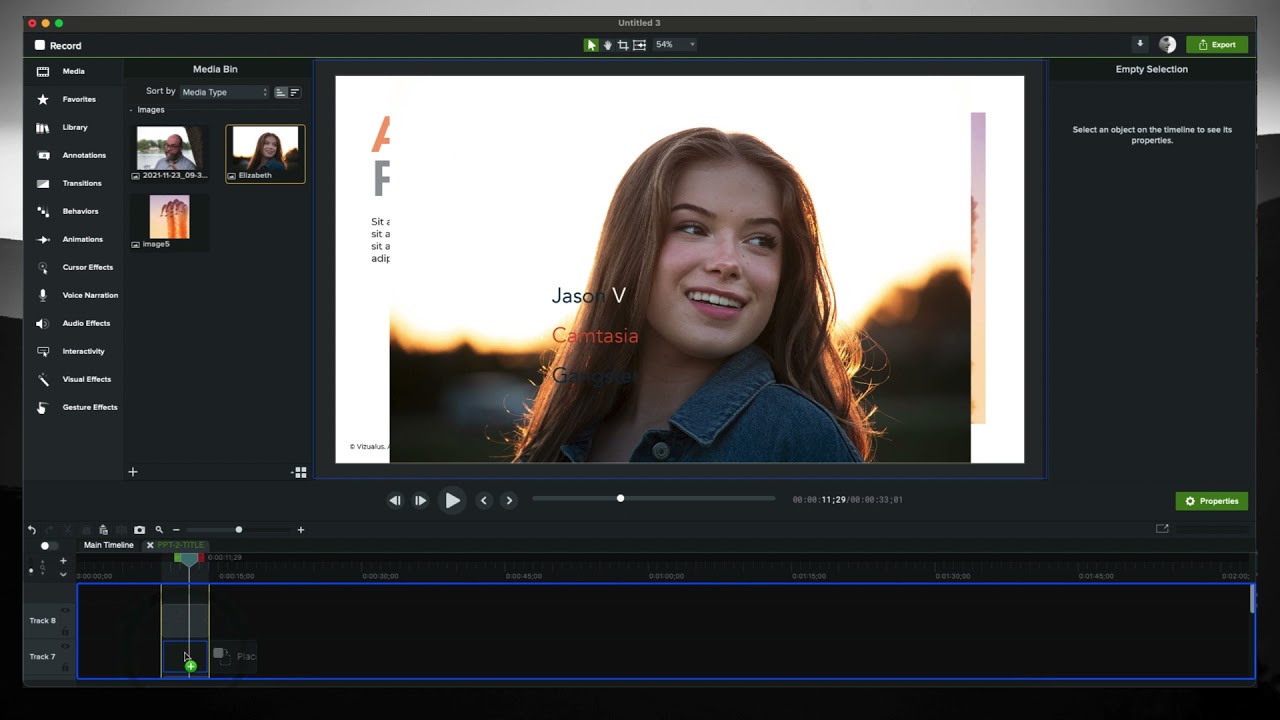Open the user account avatar
The height and width of the screenshot is (720, 1280).
(x=1167, y=45)
